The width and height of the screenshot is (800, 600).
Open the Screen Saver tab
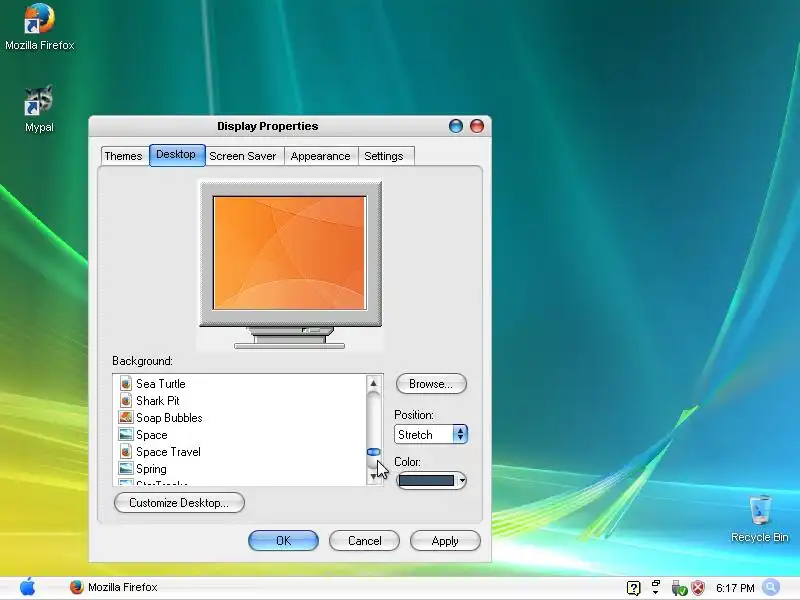coord(243,156)
